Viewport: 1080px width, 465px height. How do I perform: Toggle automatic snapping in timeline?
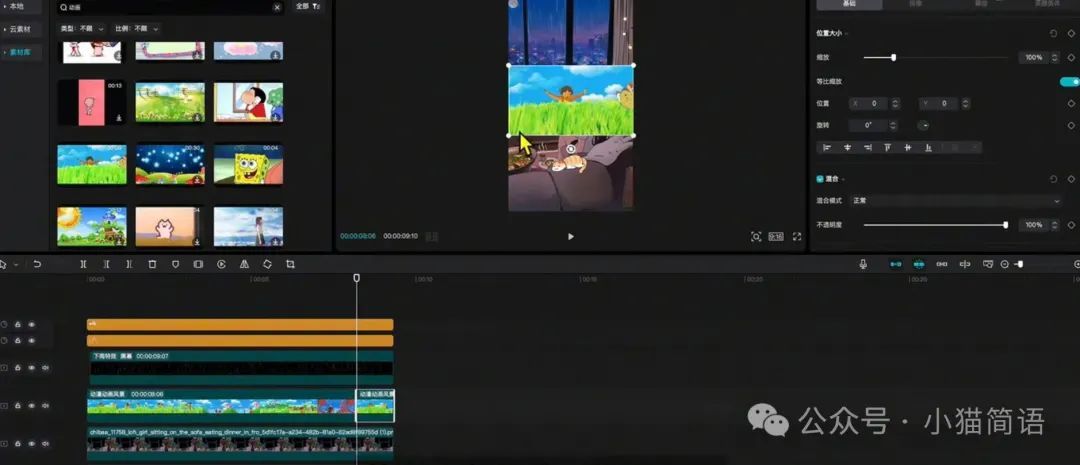[x=919, y=264]
